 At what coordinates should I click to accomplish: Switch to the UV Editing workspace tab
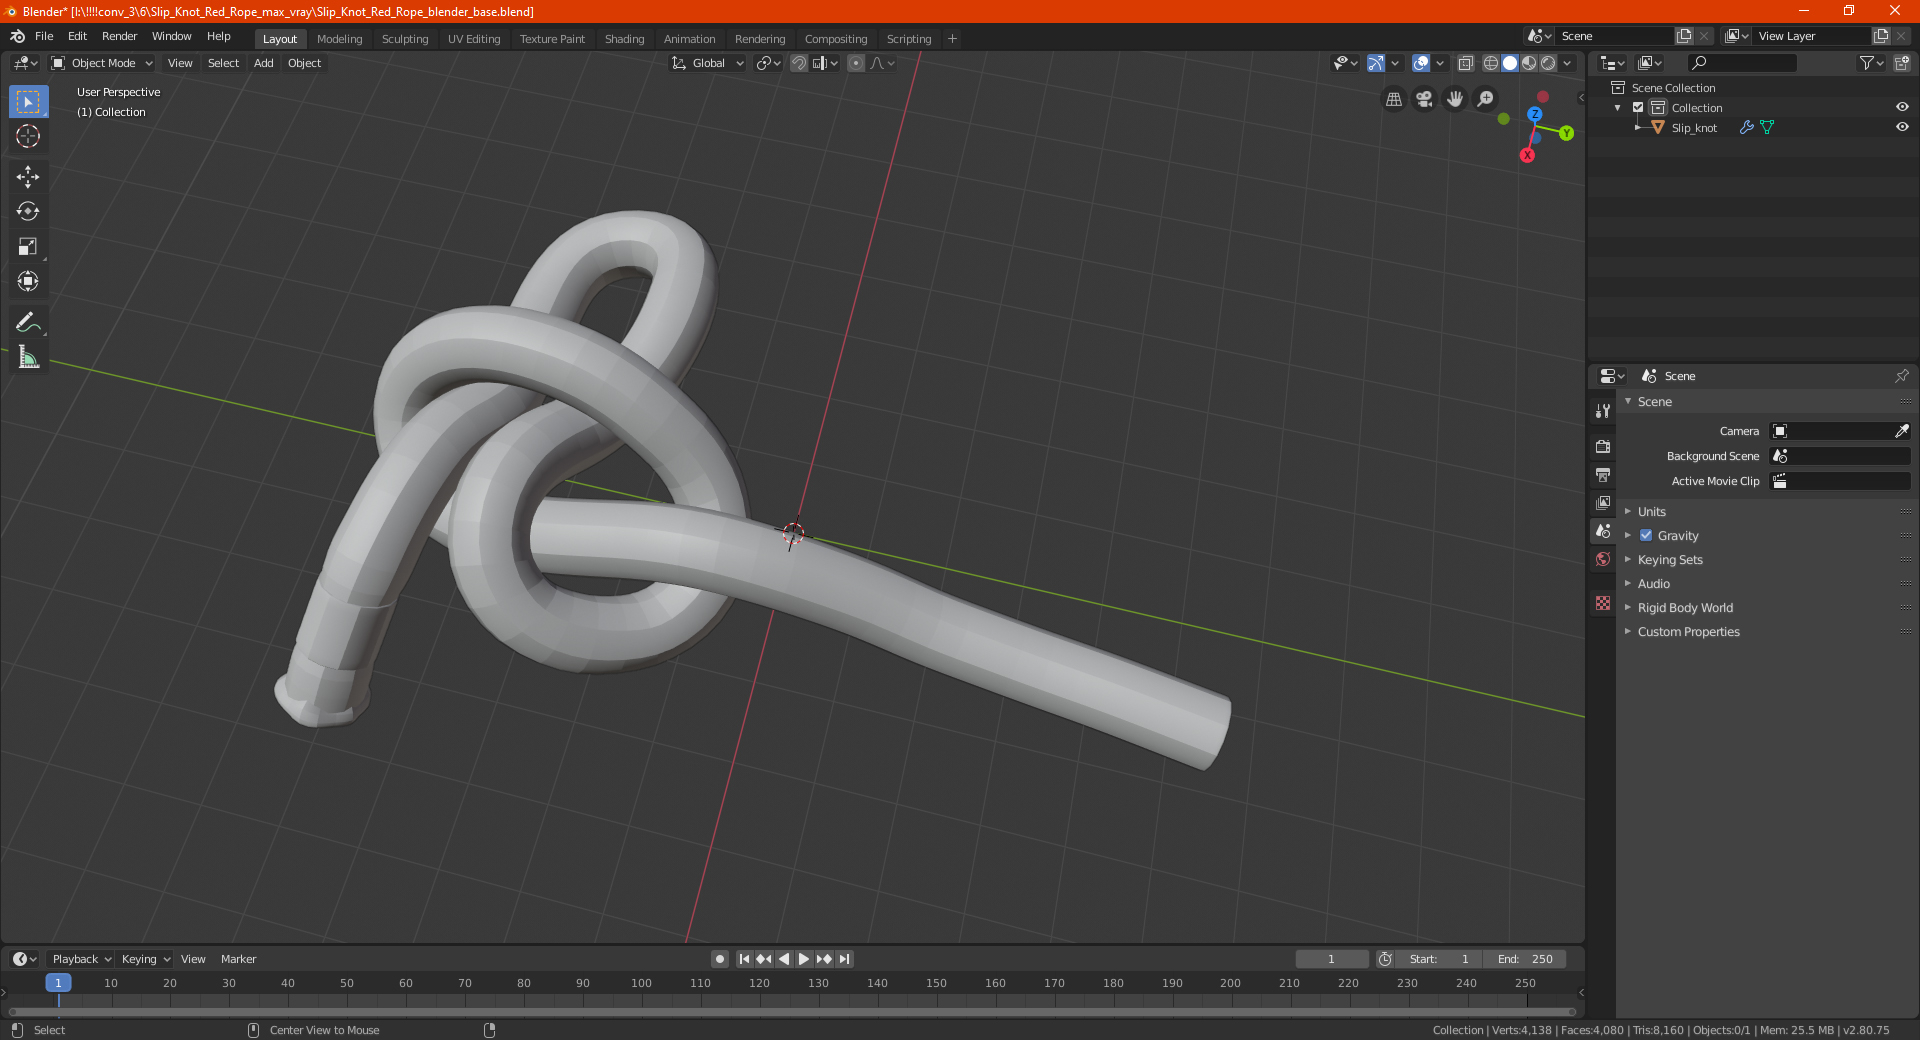474,39
